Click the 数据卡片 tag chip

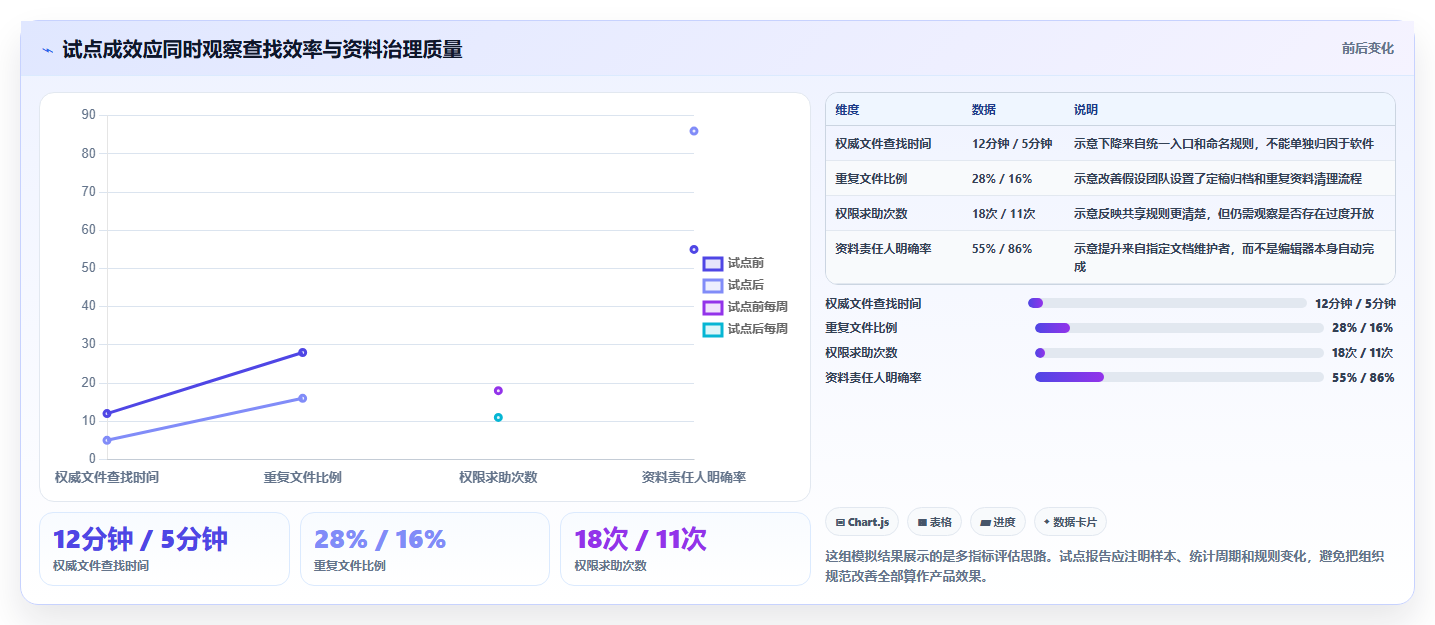point(1070,522)
